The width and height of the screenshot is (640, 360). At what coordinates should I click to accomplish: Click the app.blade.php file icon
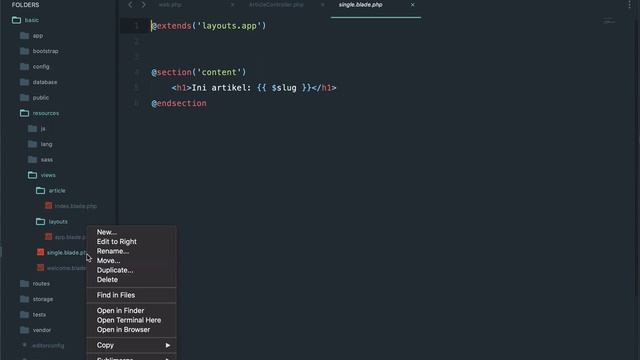(x=49, y=237)
